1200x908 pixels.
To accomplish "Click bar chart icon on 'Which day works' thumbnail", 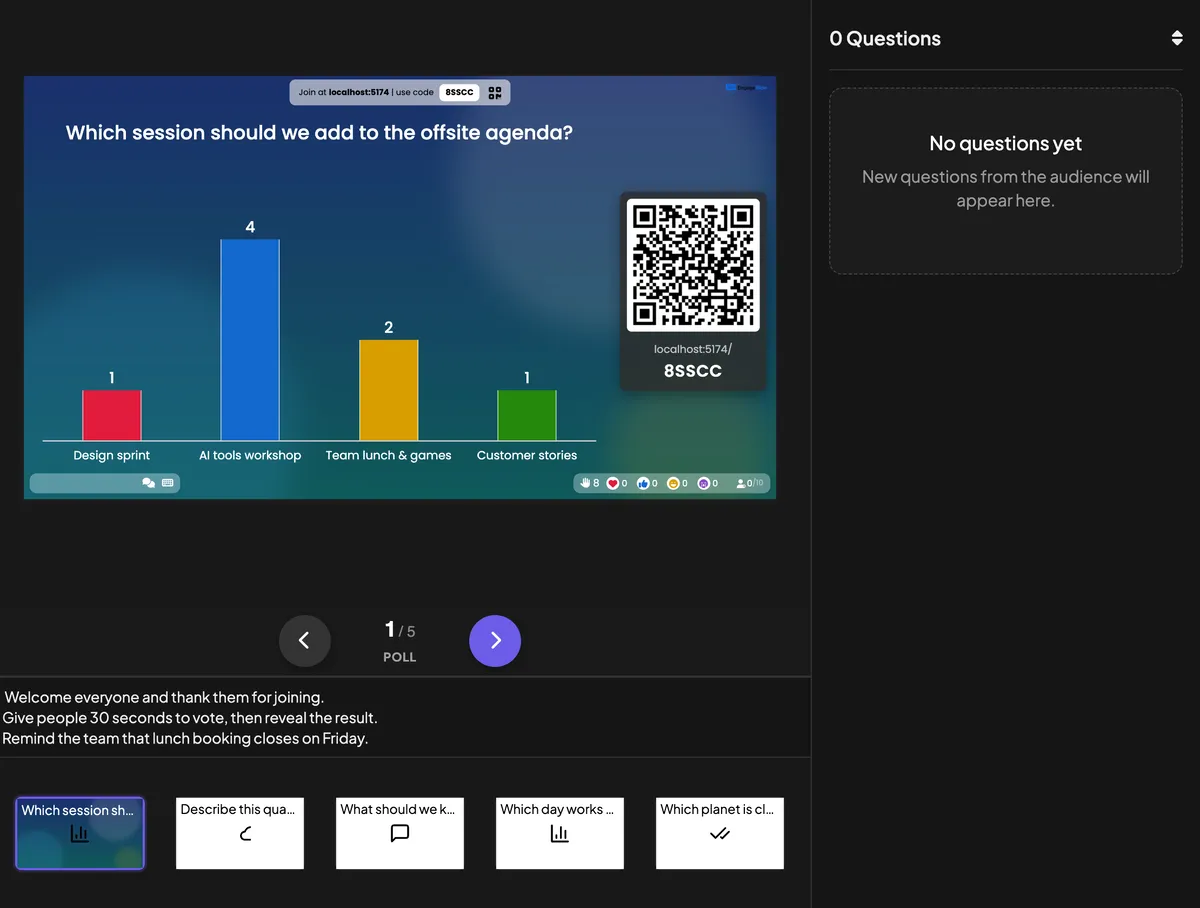I will pos(560,833).
